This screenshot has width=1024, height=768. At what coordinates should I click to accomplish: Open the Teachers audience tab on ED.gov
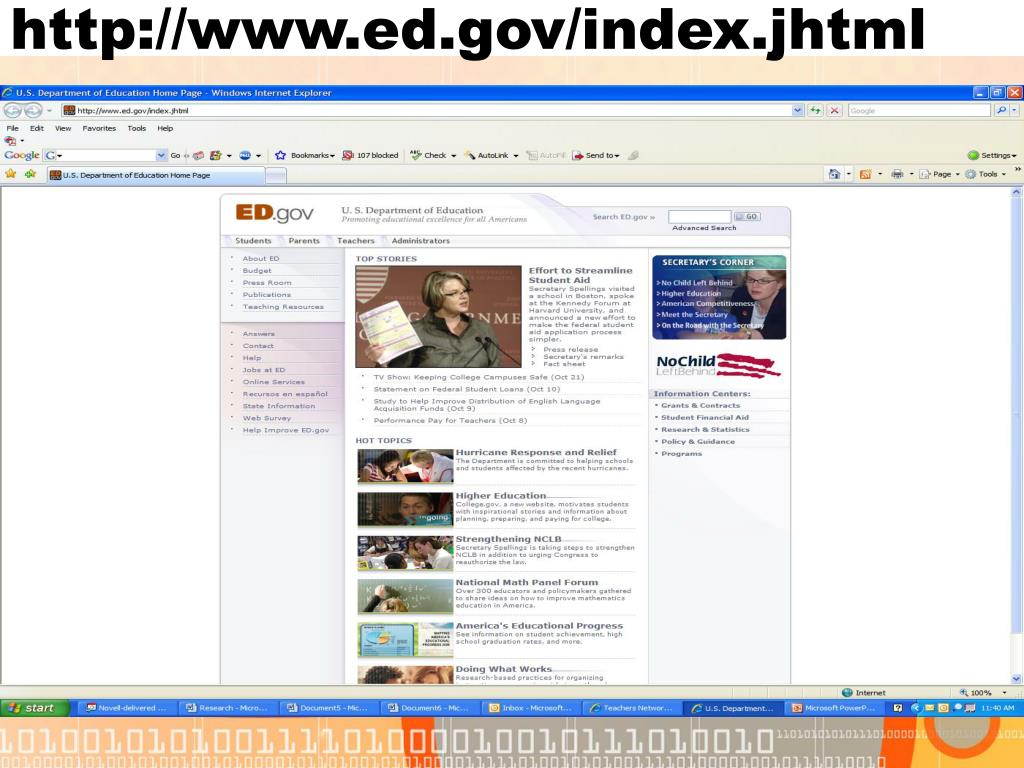coord(355,240)
